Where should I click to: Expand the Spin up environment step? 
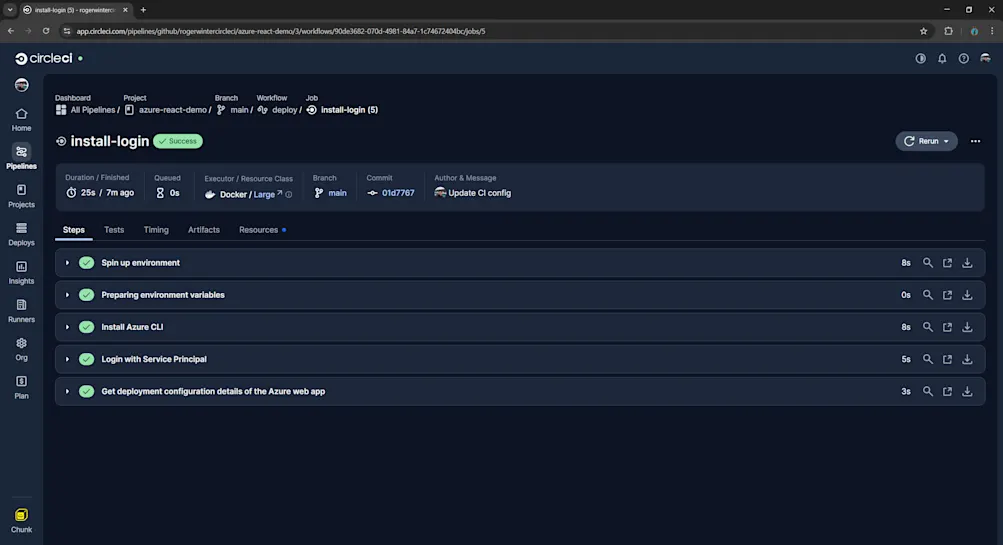click(x=67, y=263)
